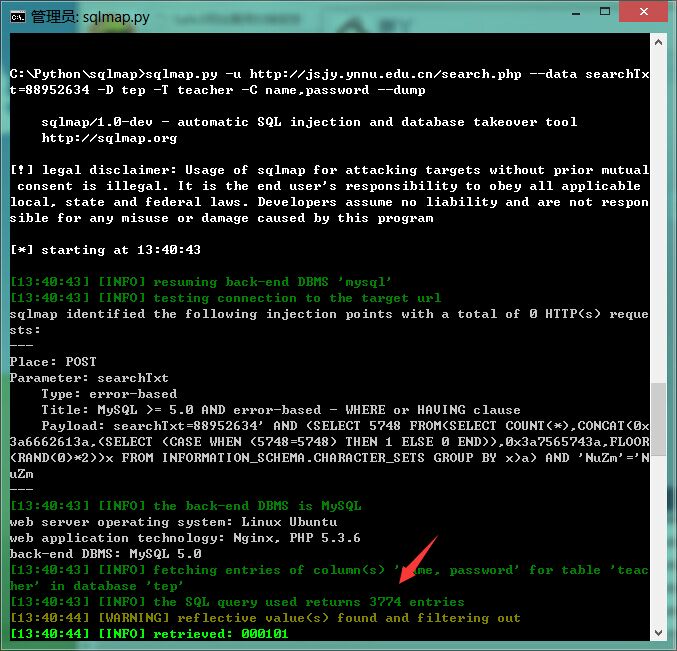The width and height of the screenshot is (677, 651).
Task: Click the vertical scrollbar thumb
Action: (x=658, y=419)
